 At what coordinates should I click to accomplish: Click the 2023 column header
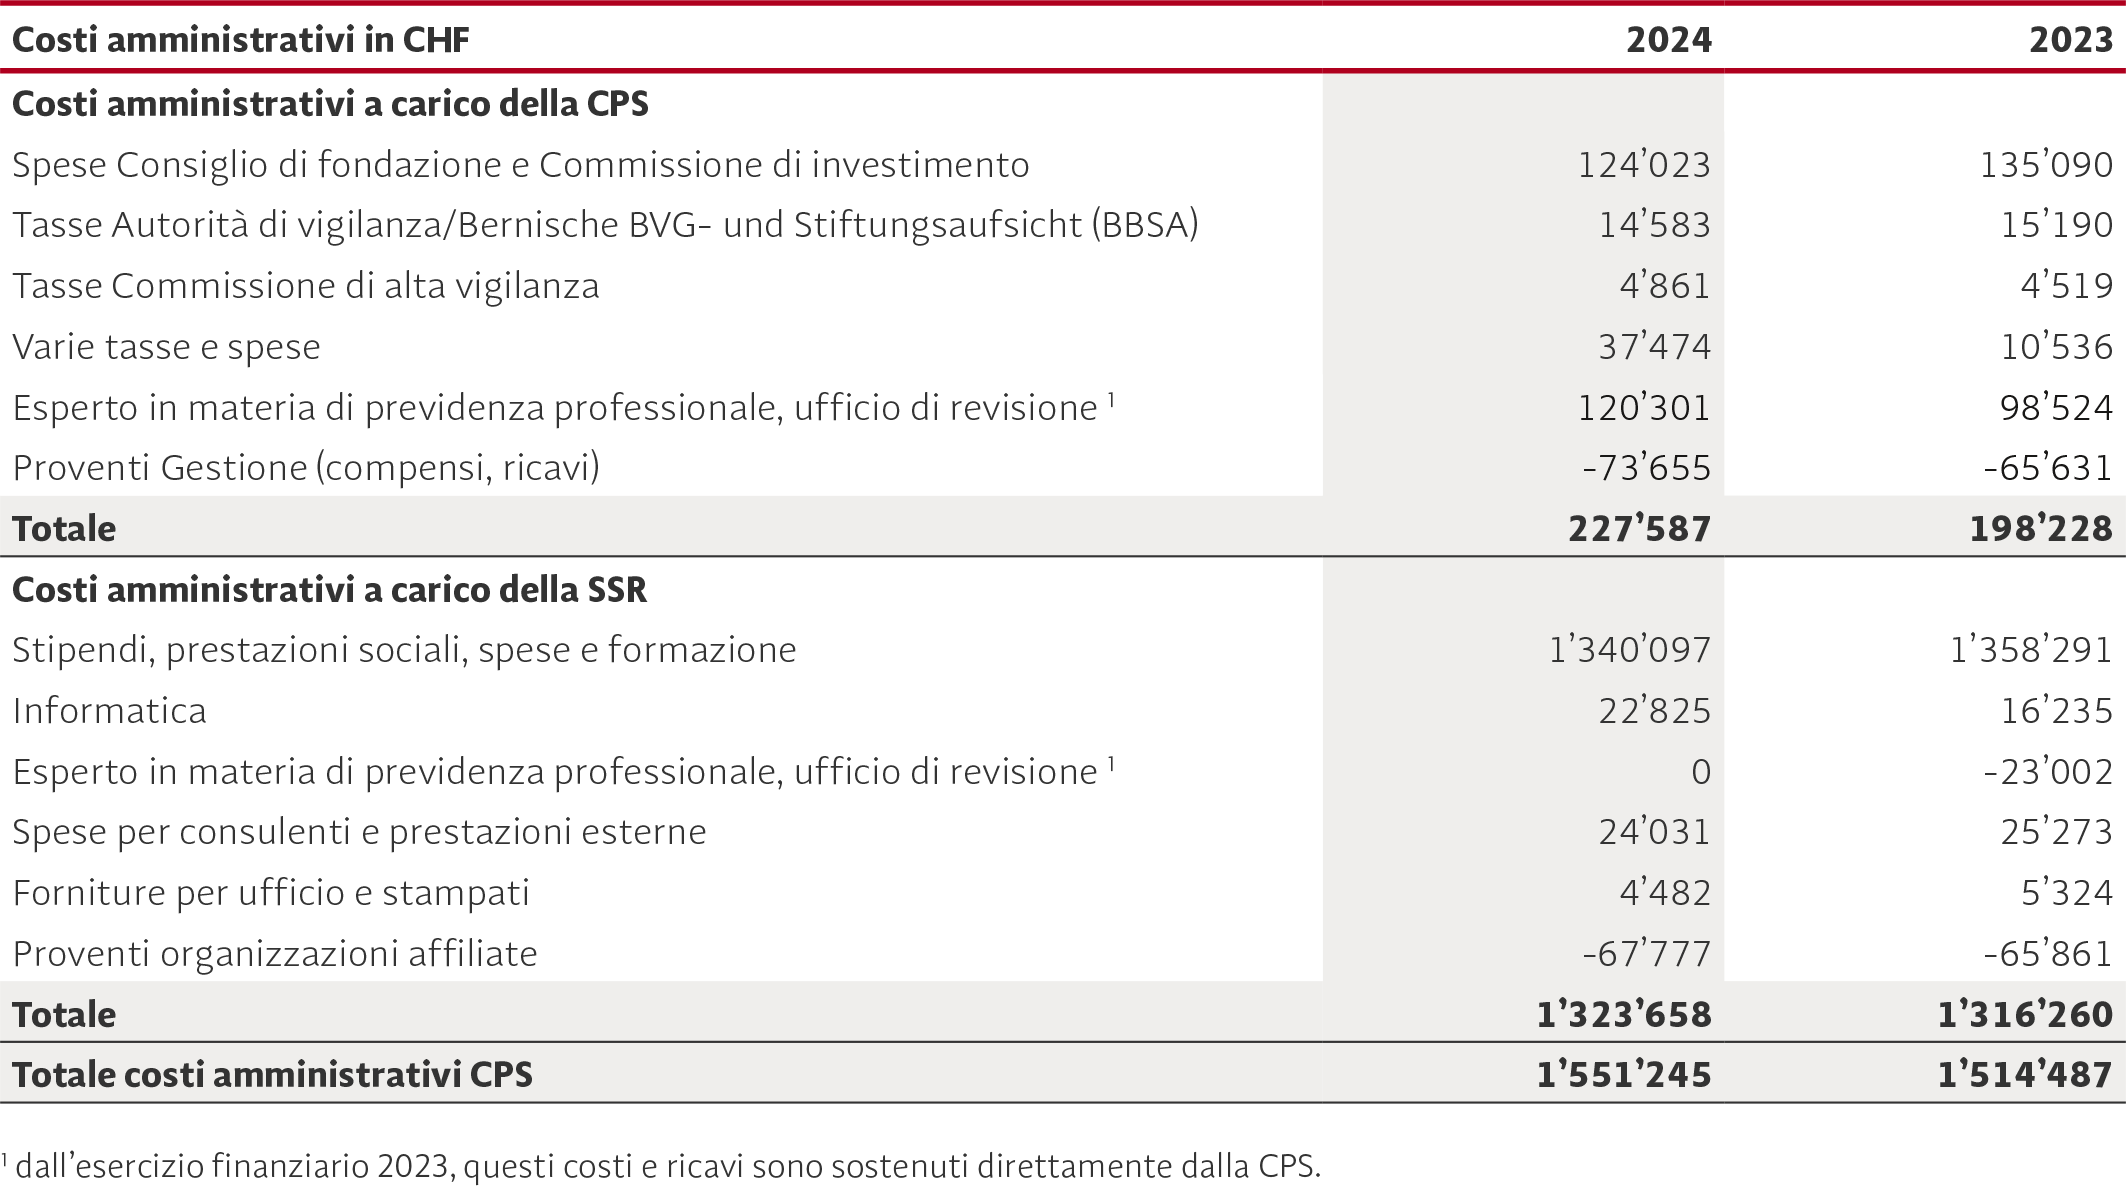tap(2070, 40)
